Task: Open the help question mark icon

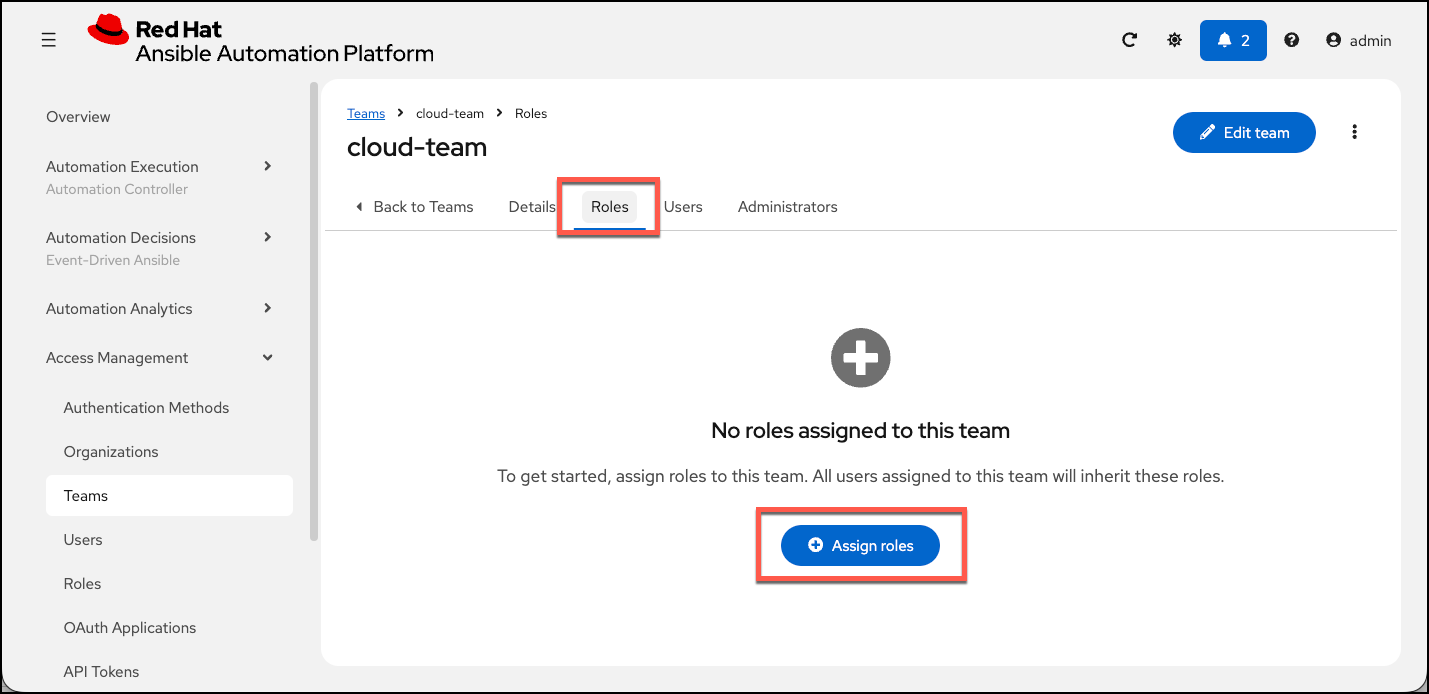Action: tap(1292, 40)
